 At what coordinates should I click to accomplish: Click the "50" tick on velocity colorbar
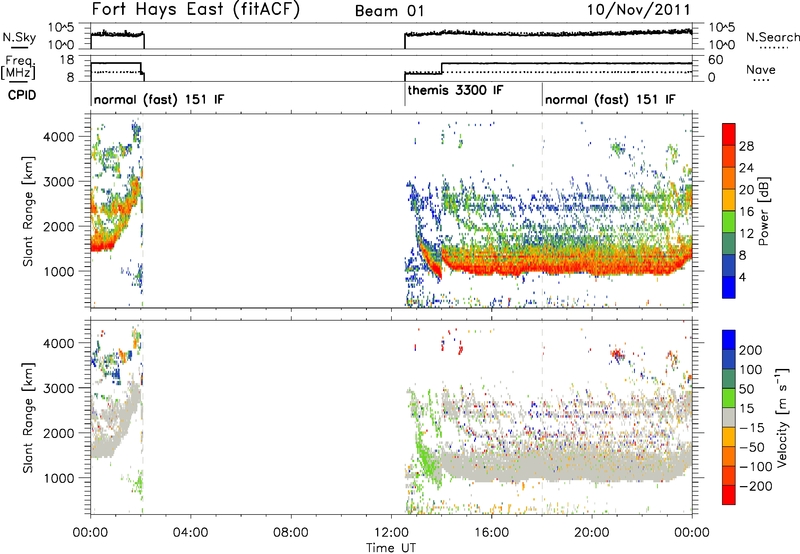point(746,389)
